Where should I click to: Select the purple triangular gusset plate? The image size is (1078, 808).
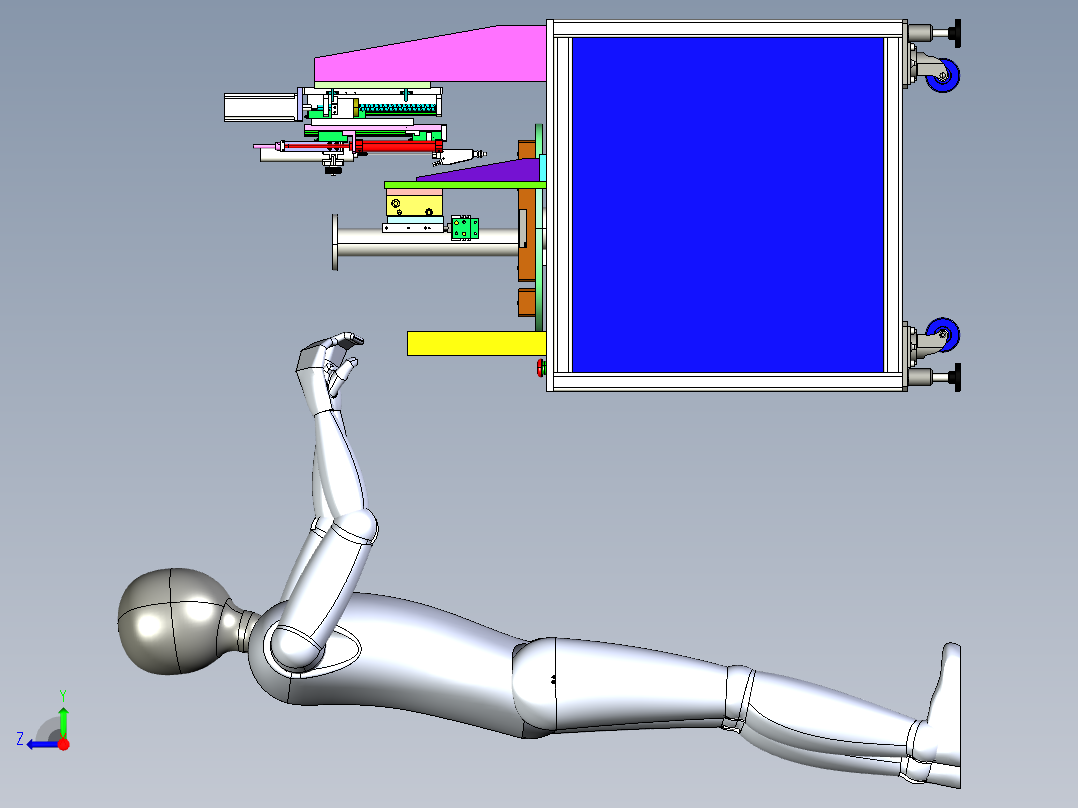[485, 172]
